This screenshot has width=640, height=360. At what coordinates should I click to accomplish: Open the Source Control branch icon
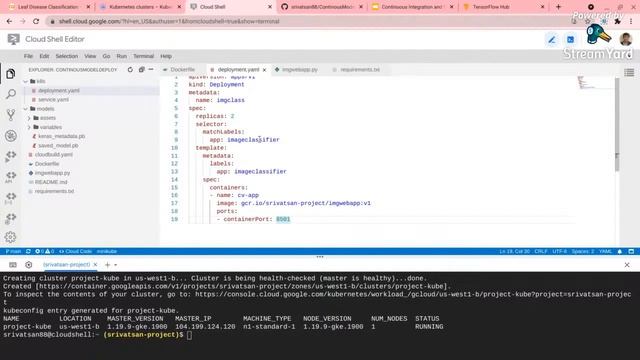11,115
